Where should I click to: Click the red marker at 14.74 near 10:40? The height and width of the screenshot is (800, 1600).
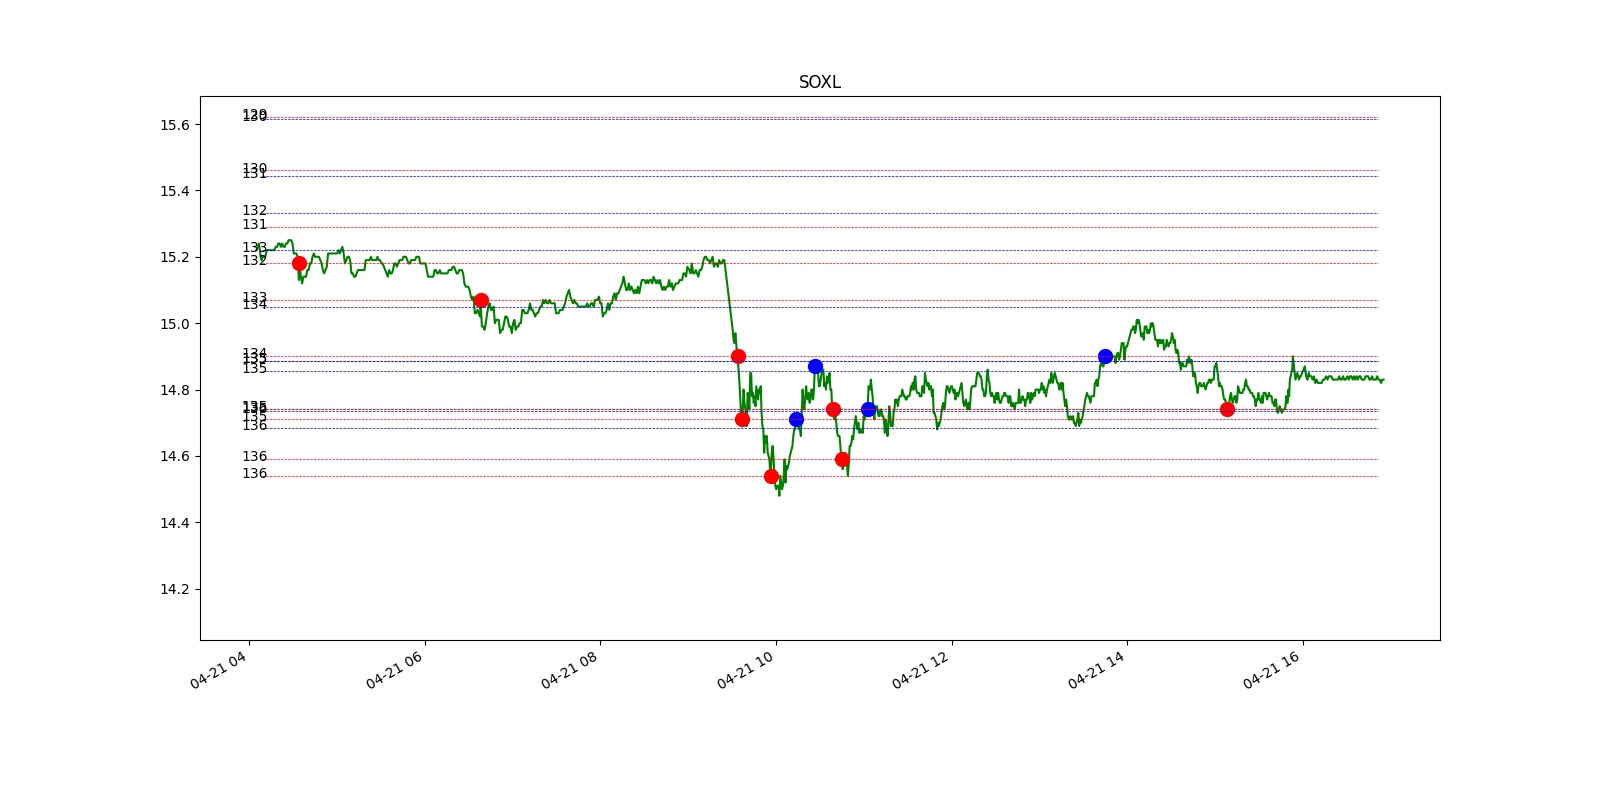pos(833,409)
